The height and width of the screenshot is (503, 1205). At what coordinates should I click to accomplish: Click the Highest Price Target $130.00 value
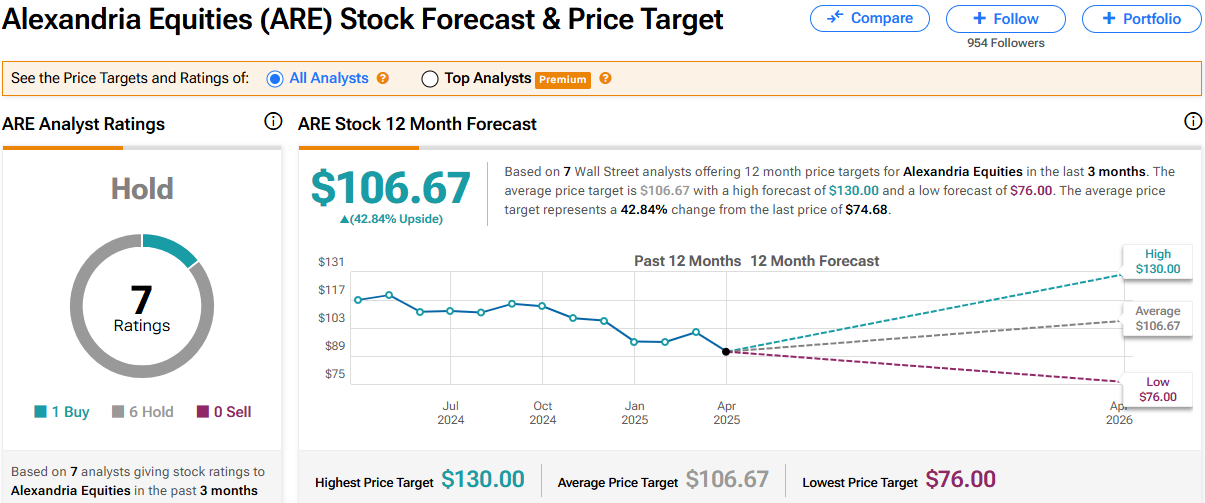pos(483,480)
